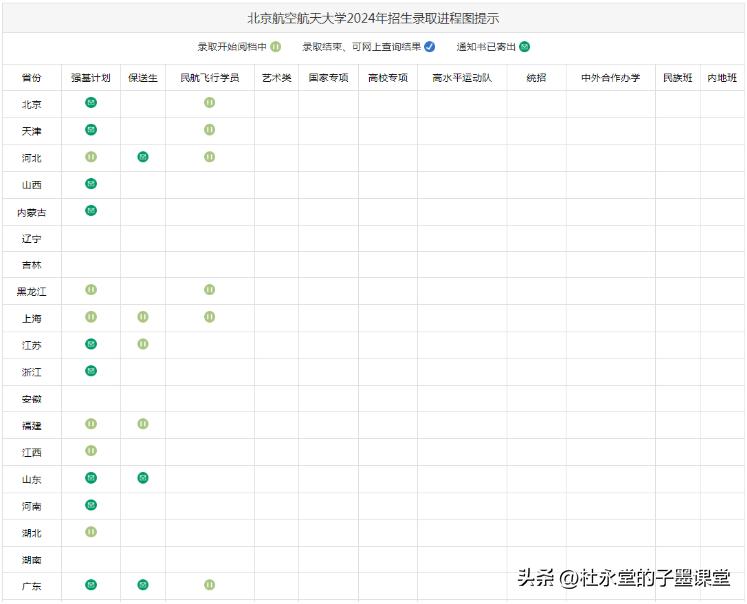
Task: Click 广东 民航飞行学员 status icon
Action: point(210,584)
